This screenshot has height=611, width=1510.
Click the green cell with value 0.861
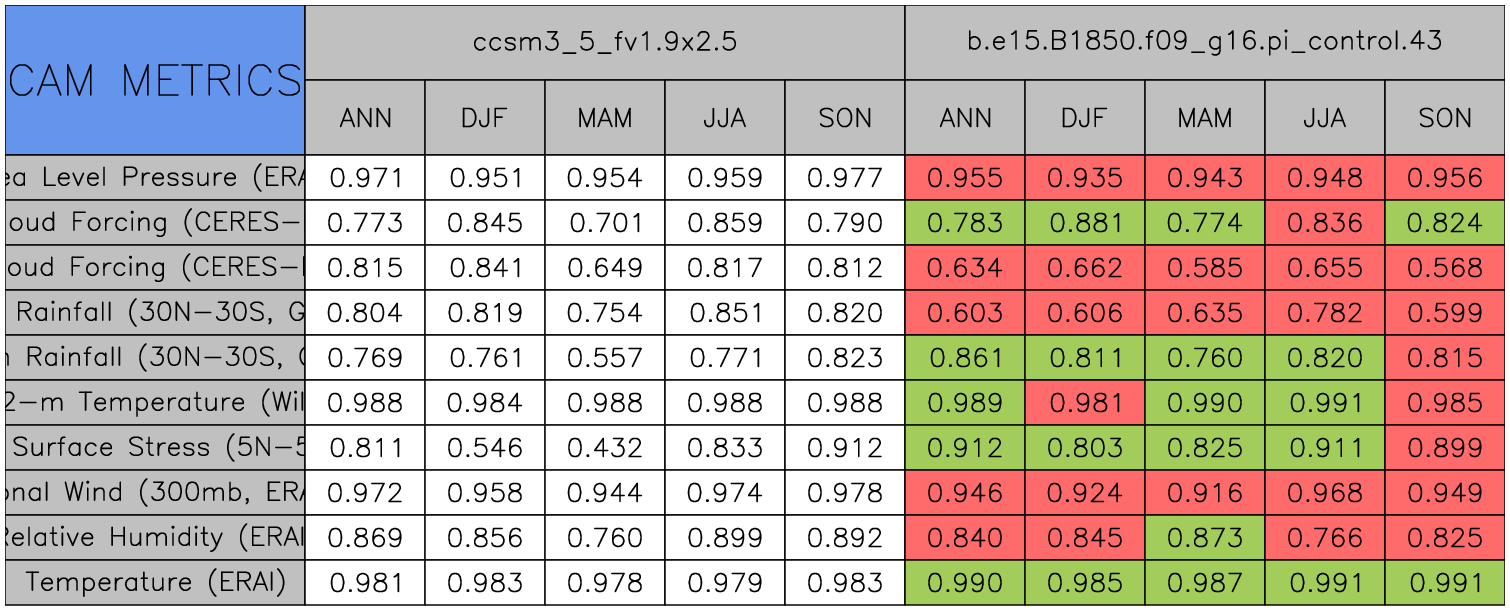point(965,358)
